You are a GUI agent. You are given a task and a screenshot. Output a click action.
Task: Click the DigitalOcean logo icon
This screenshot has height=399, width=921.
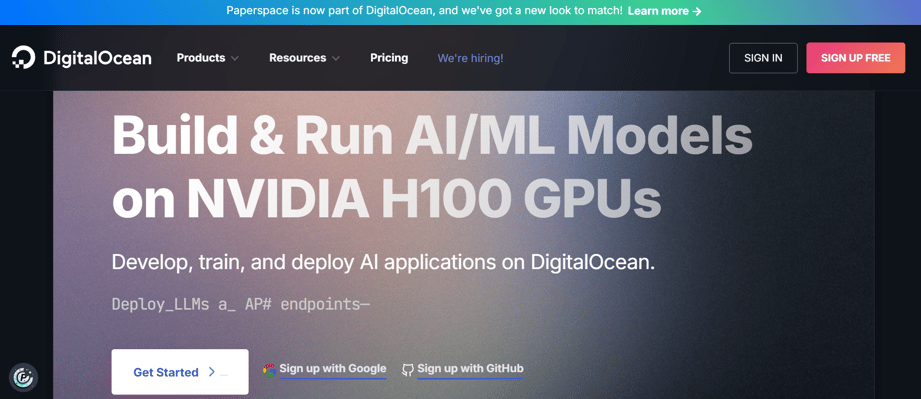[23, 58]
